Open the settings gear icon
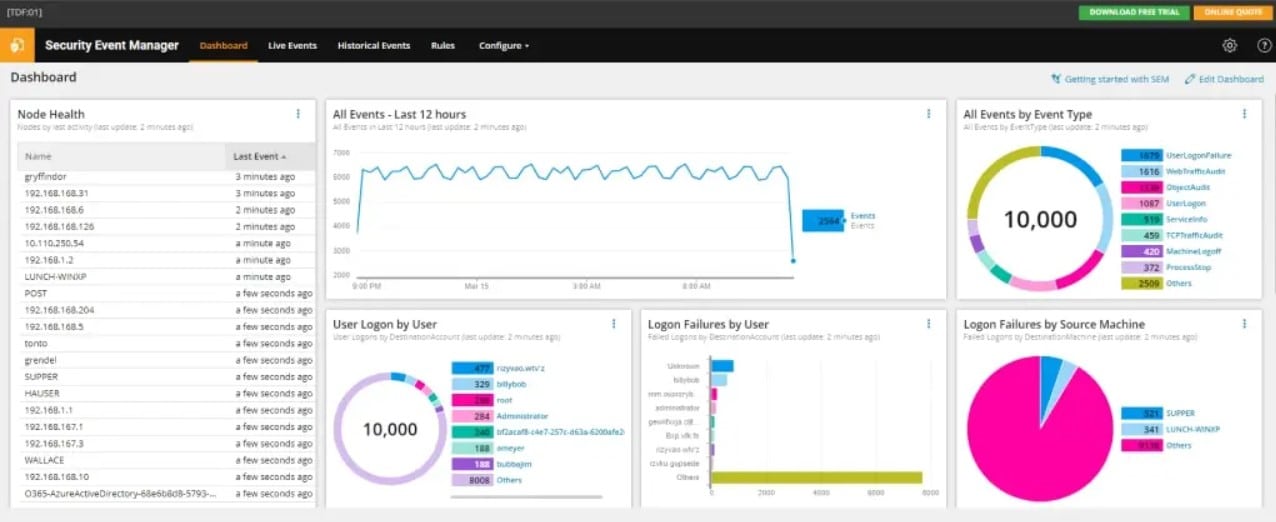This screenshot has height=522, width=1276. click(x=1230, y=45)
